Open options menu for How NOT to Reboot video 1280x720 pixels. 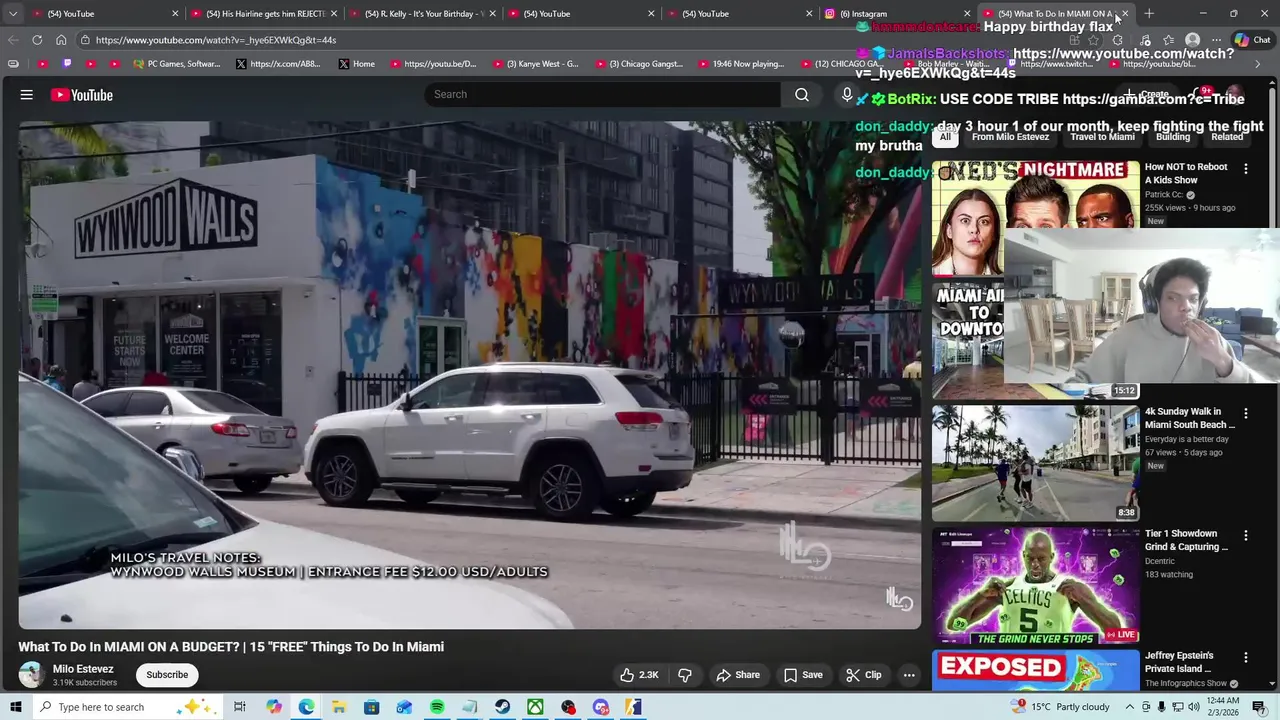coord(1246,169)
